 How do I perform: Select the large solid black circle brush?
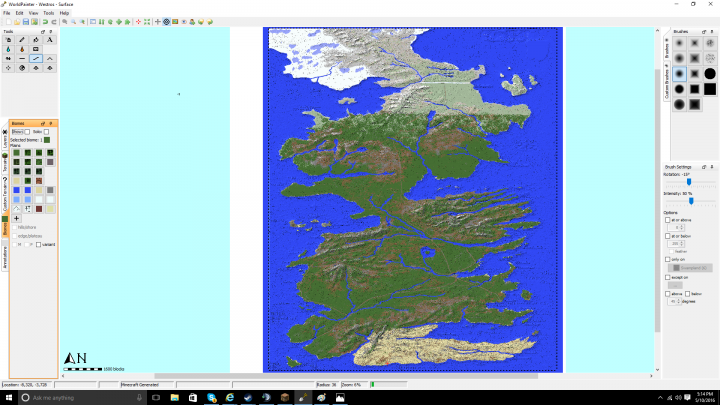click(709, 73)
